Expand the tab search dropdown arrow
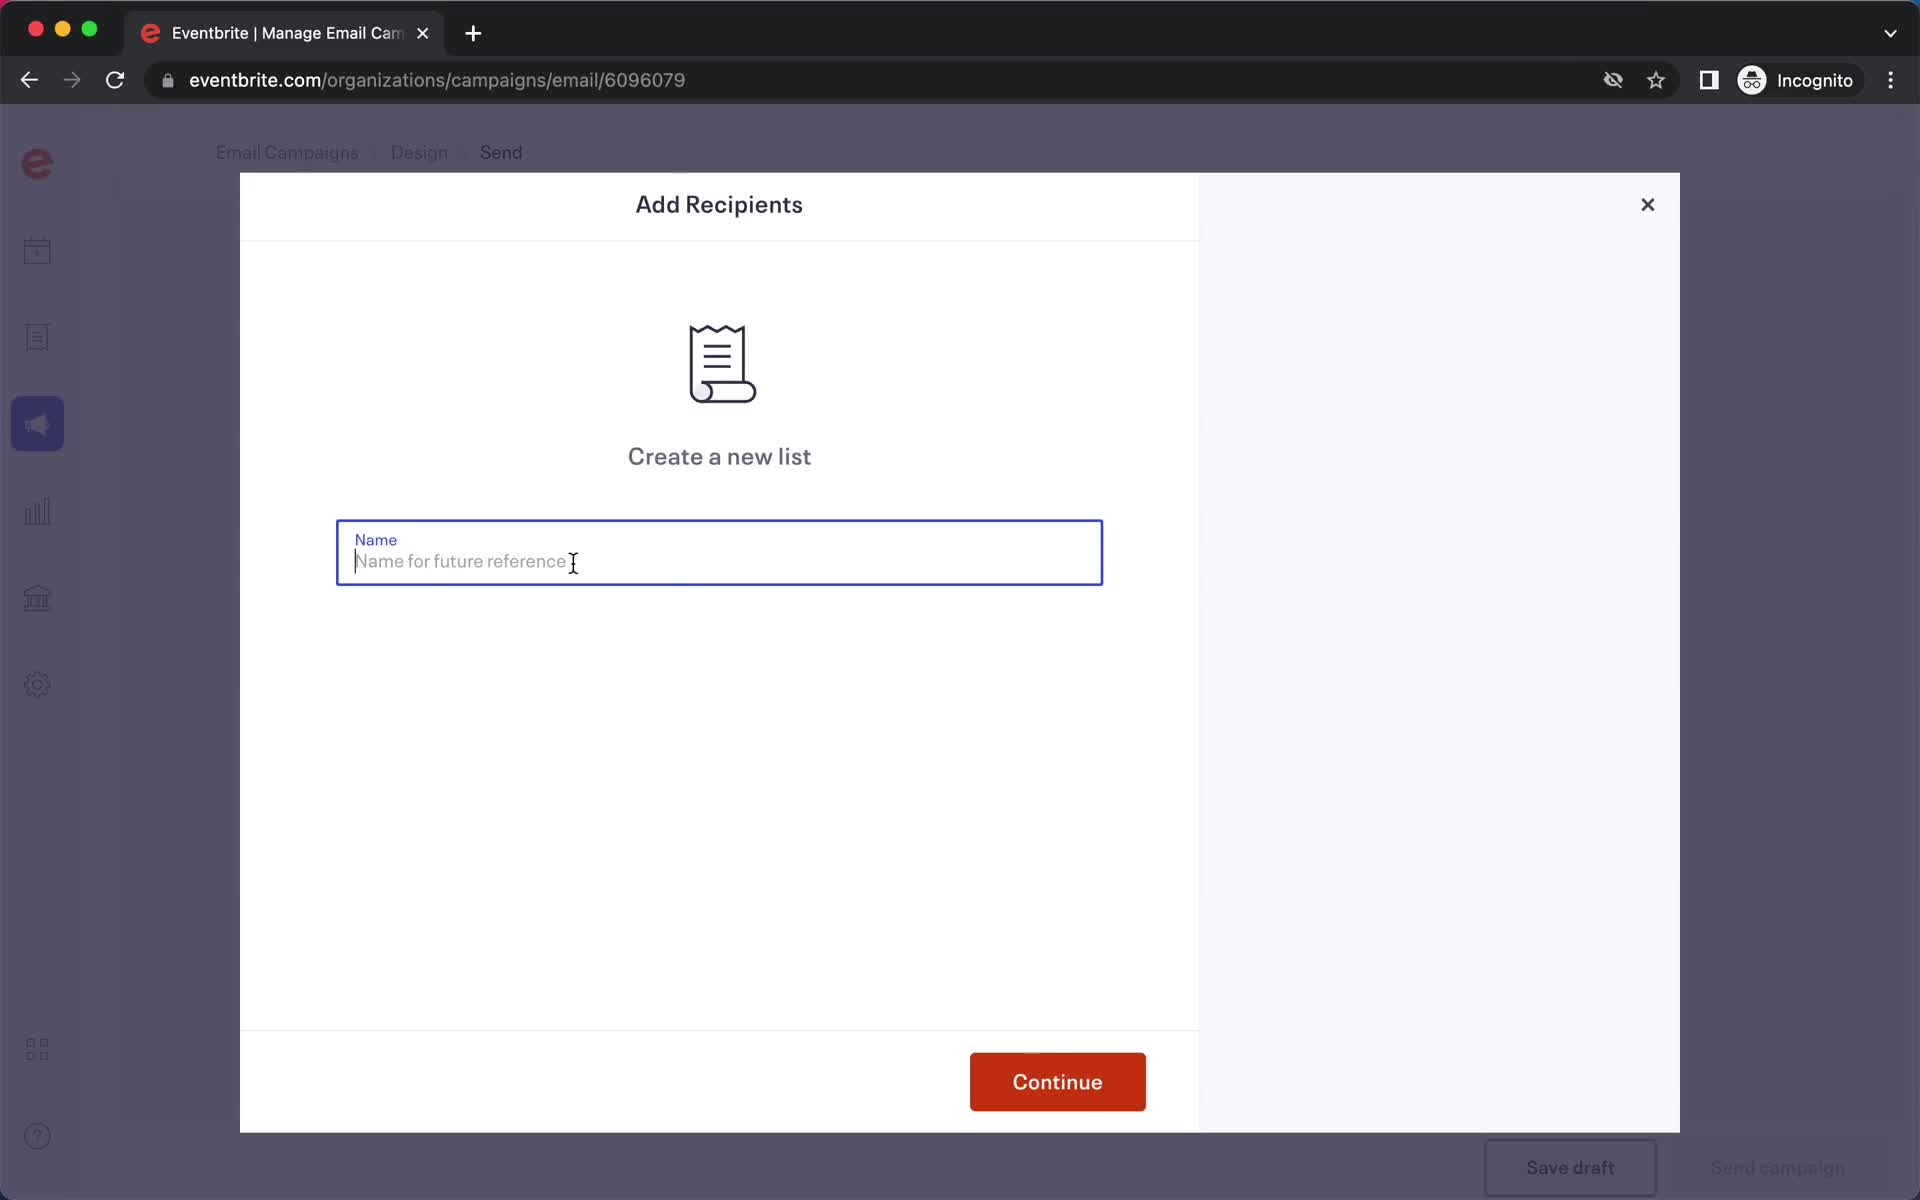Screen dimensions: 1920x1200 tap(1890, 33)
